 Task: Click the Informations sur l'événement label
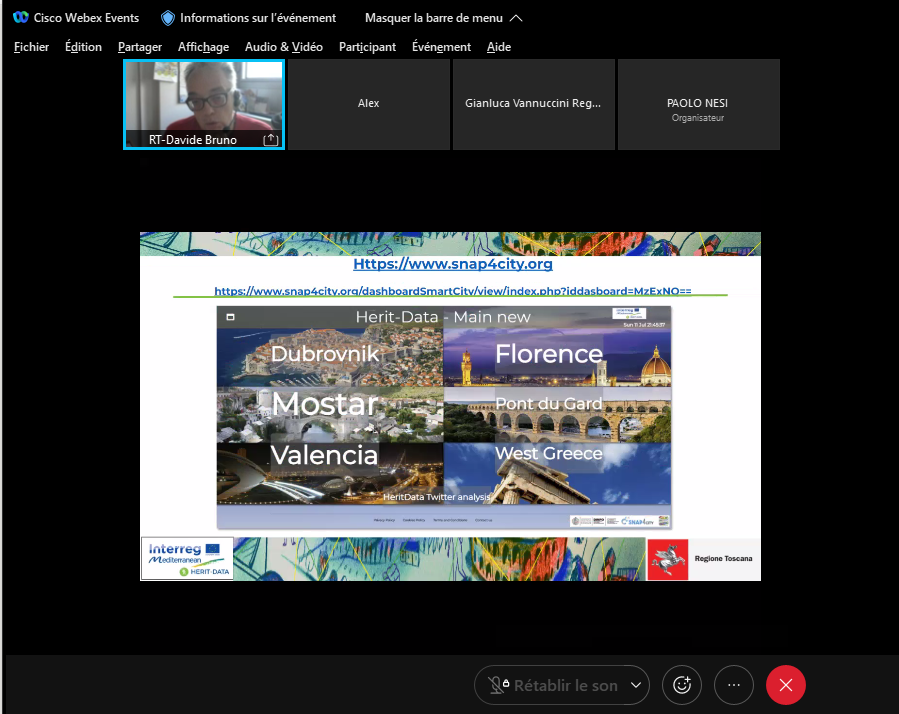click(x=258, y=18)
